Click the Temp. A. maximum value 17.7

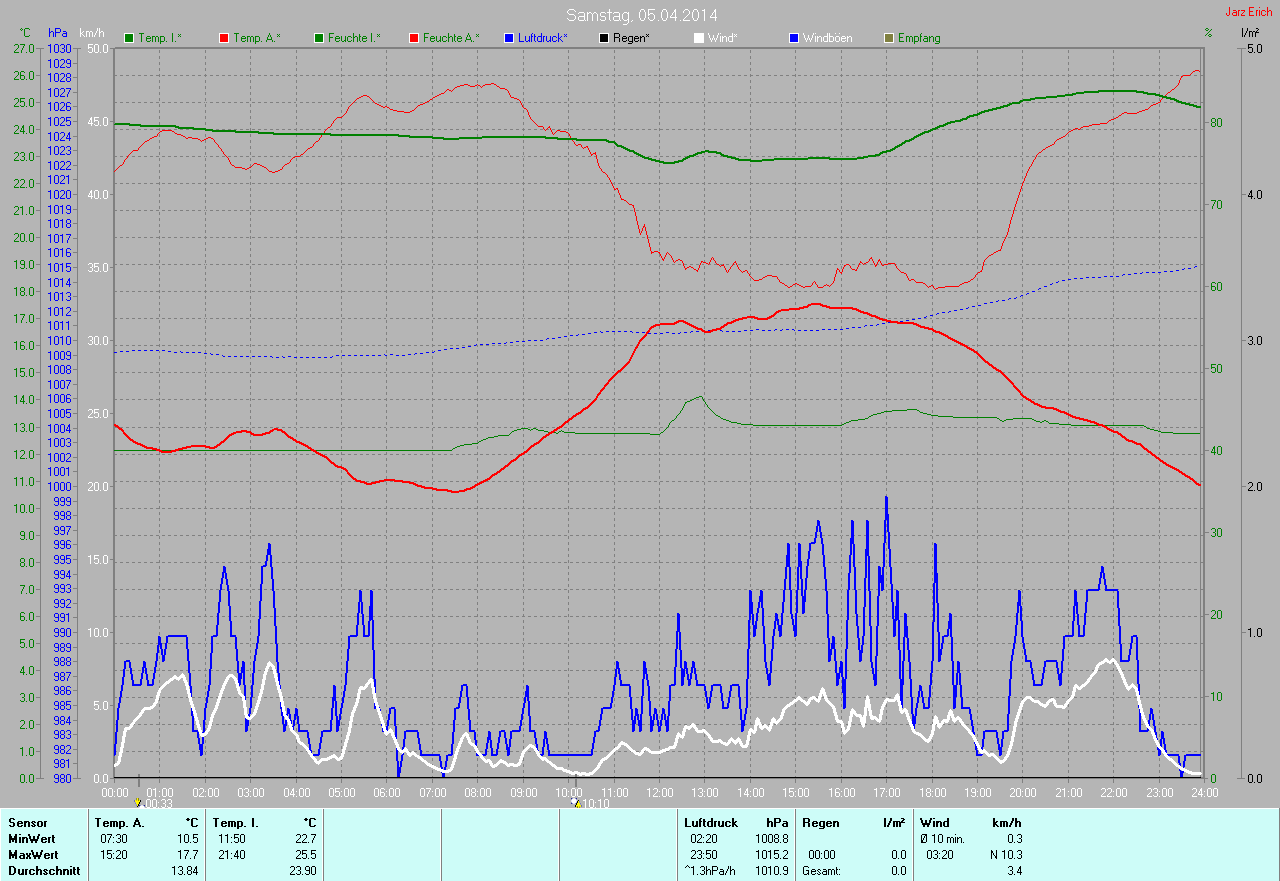click(x=188, y=855)
